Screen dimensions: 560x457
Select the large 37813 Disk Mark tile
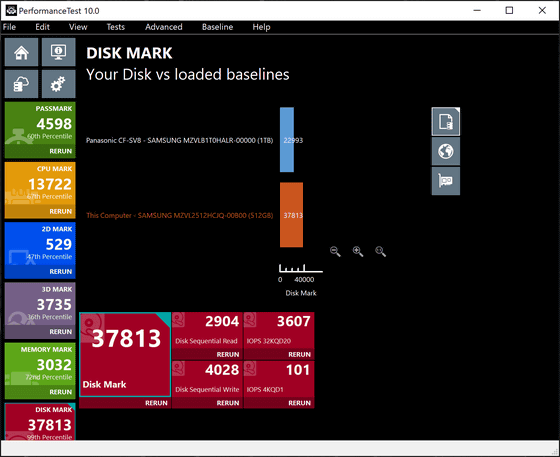coord(125,355)
